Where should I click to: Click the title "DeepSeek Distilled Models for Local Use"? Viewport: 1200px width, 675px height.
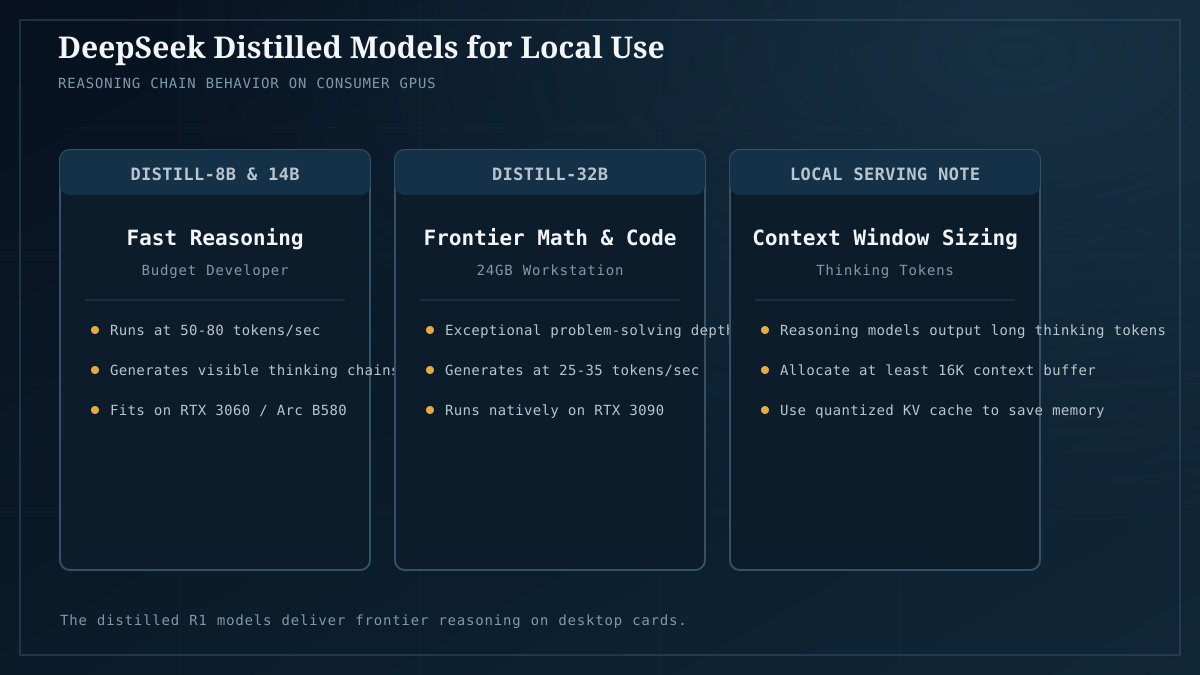(361, 47)
